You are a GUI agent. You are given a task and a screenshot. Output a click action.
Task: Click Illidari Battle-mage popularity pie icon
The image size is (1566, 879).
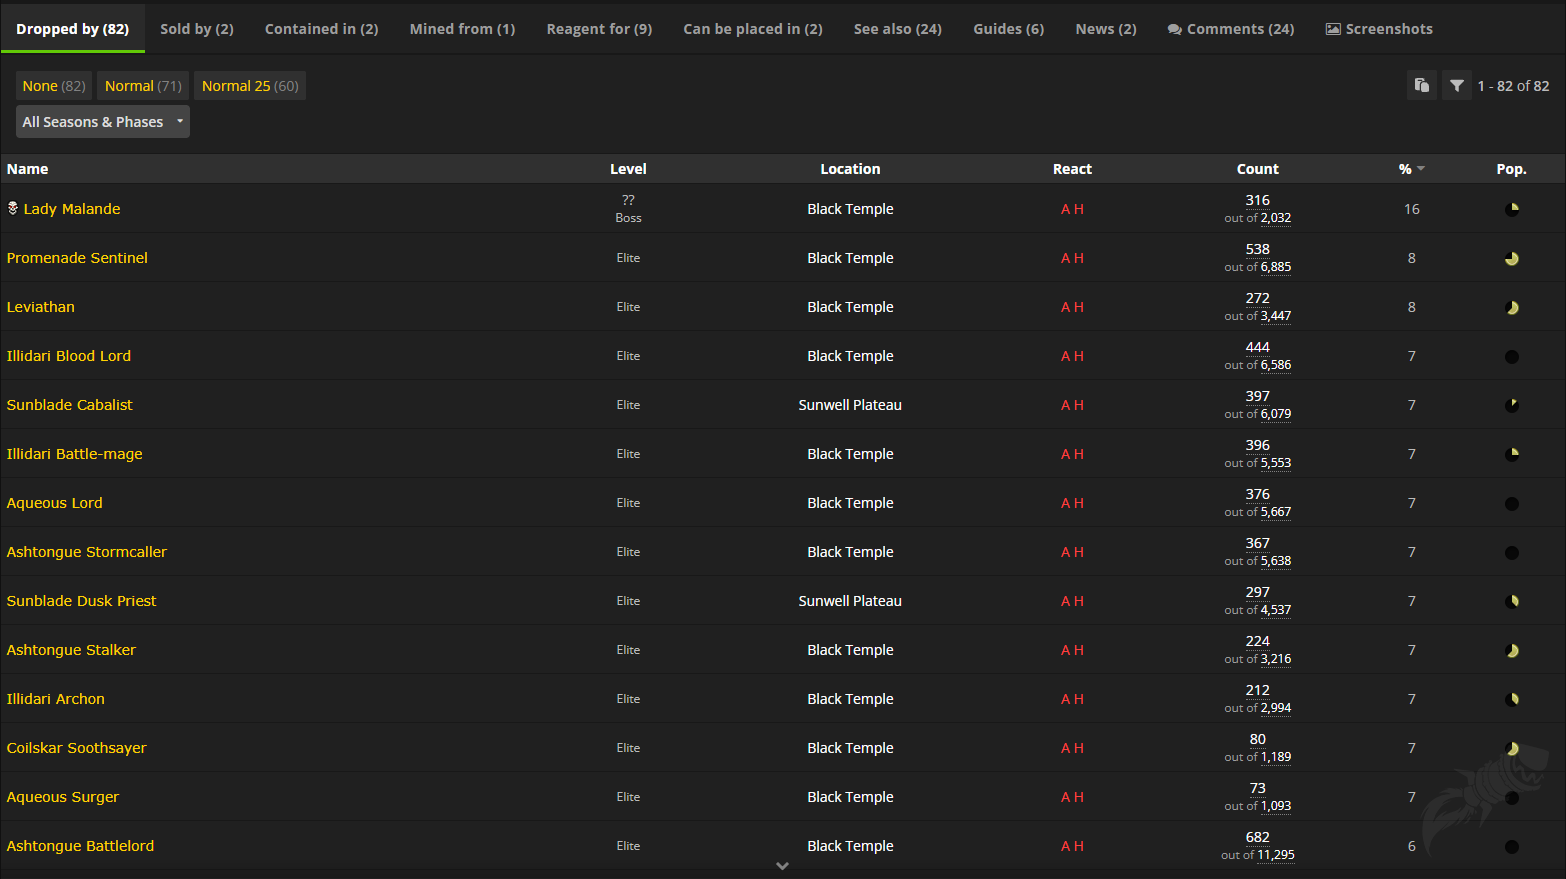click(1512, 454)
